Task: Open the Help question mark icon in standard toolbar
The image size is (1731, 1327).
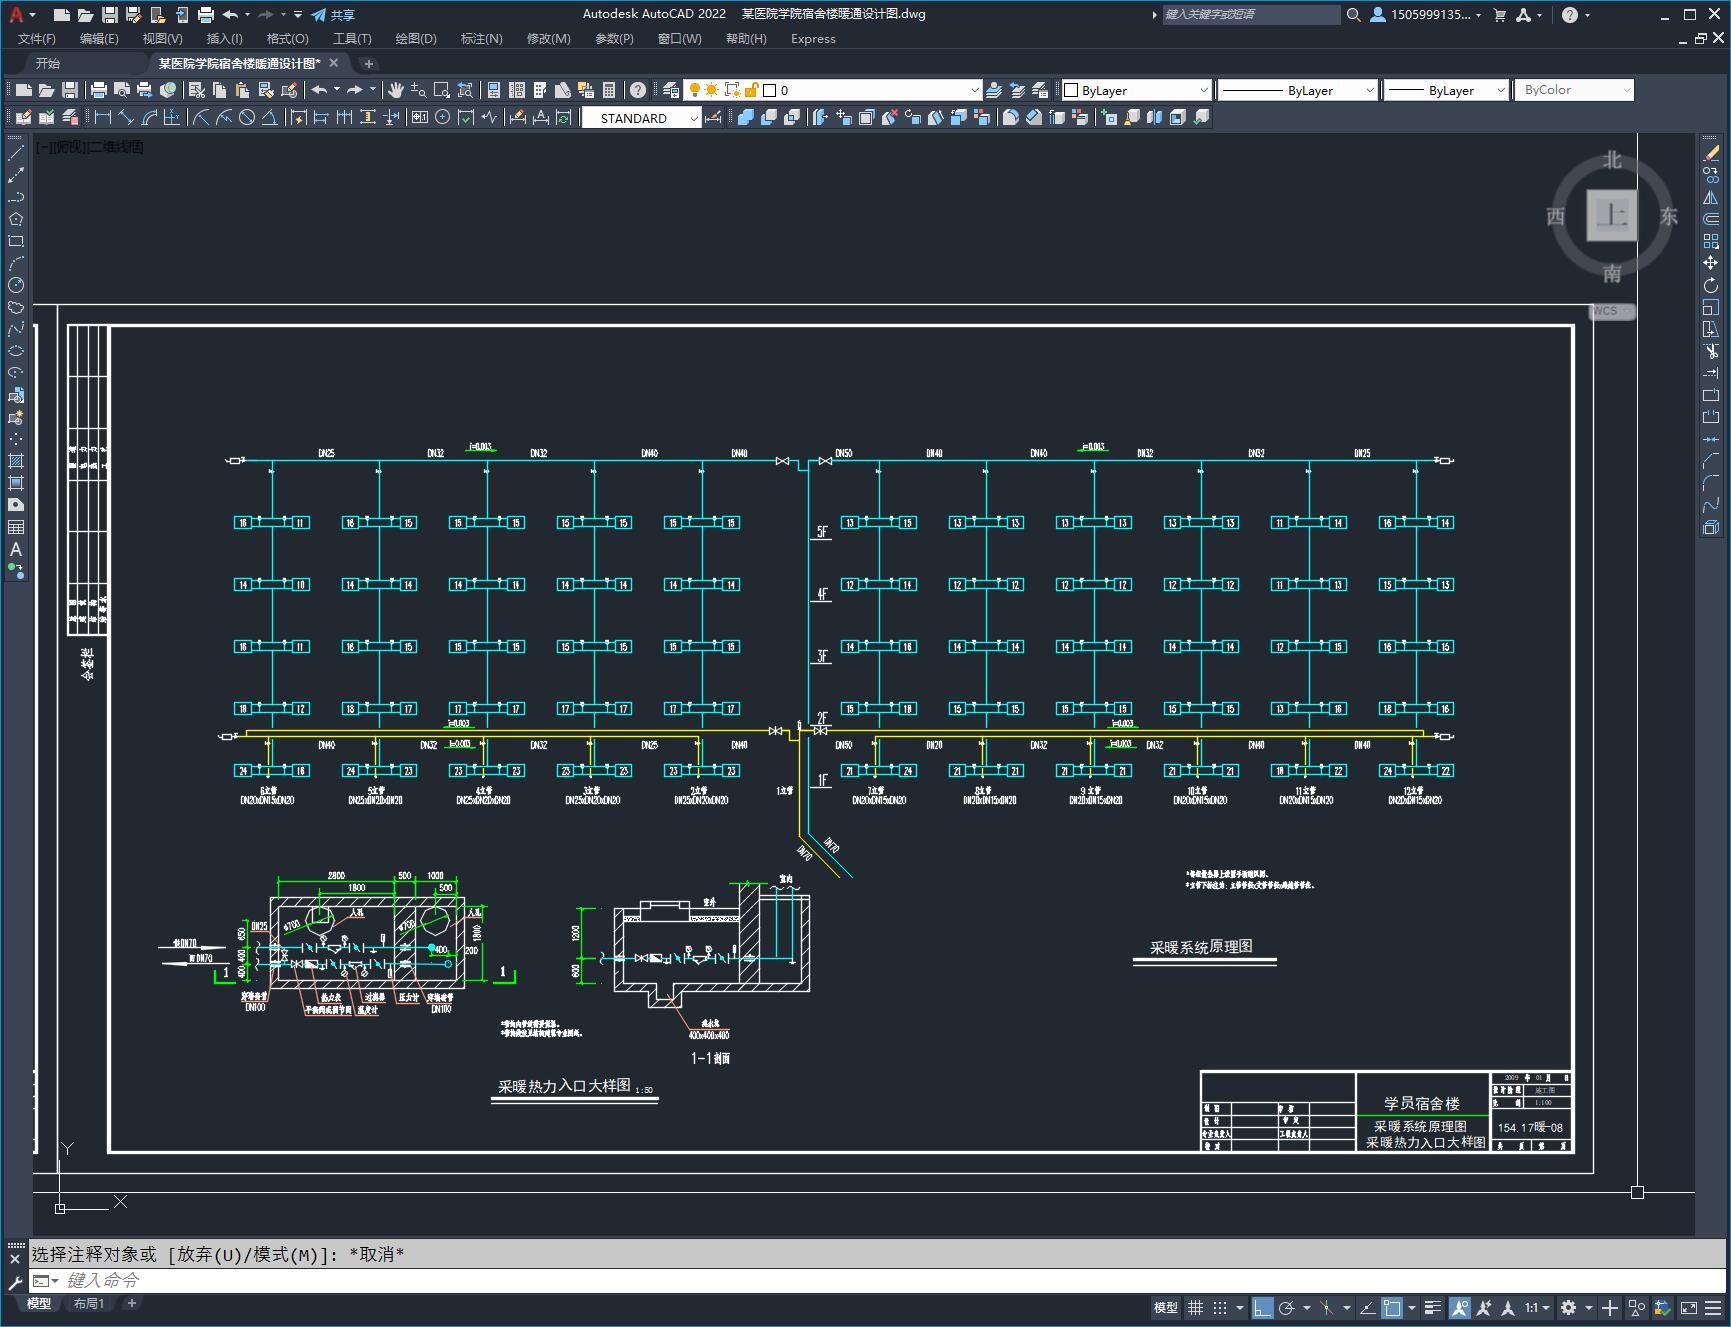Action: click(638, 90)
